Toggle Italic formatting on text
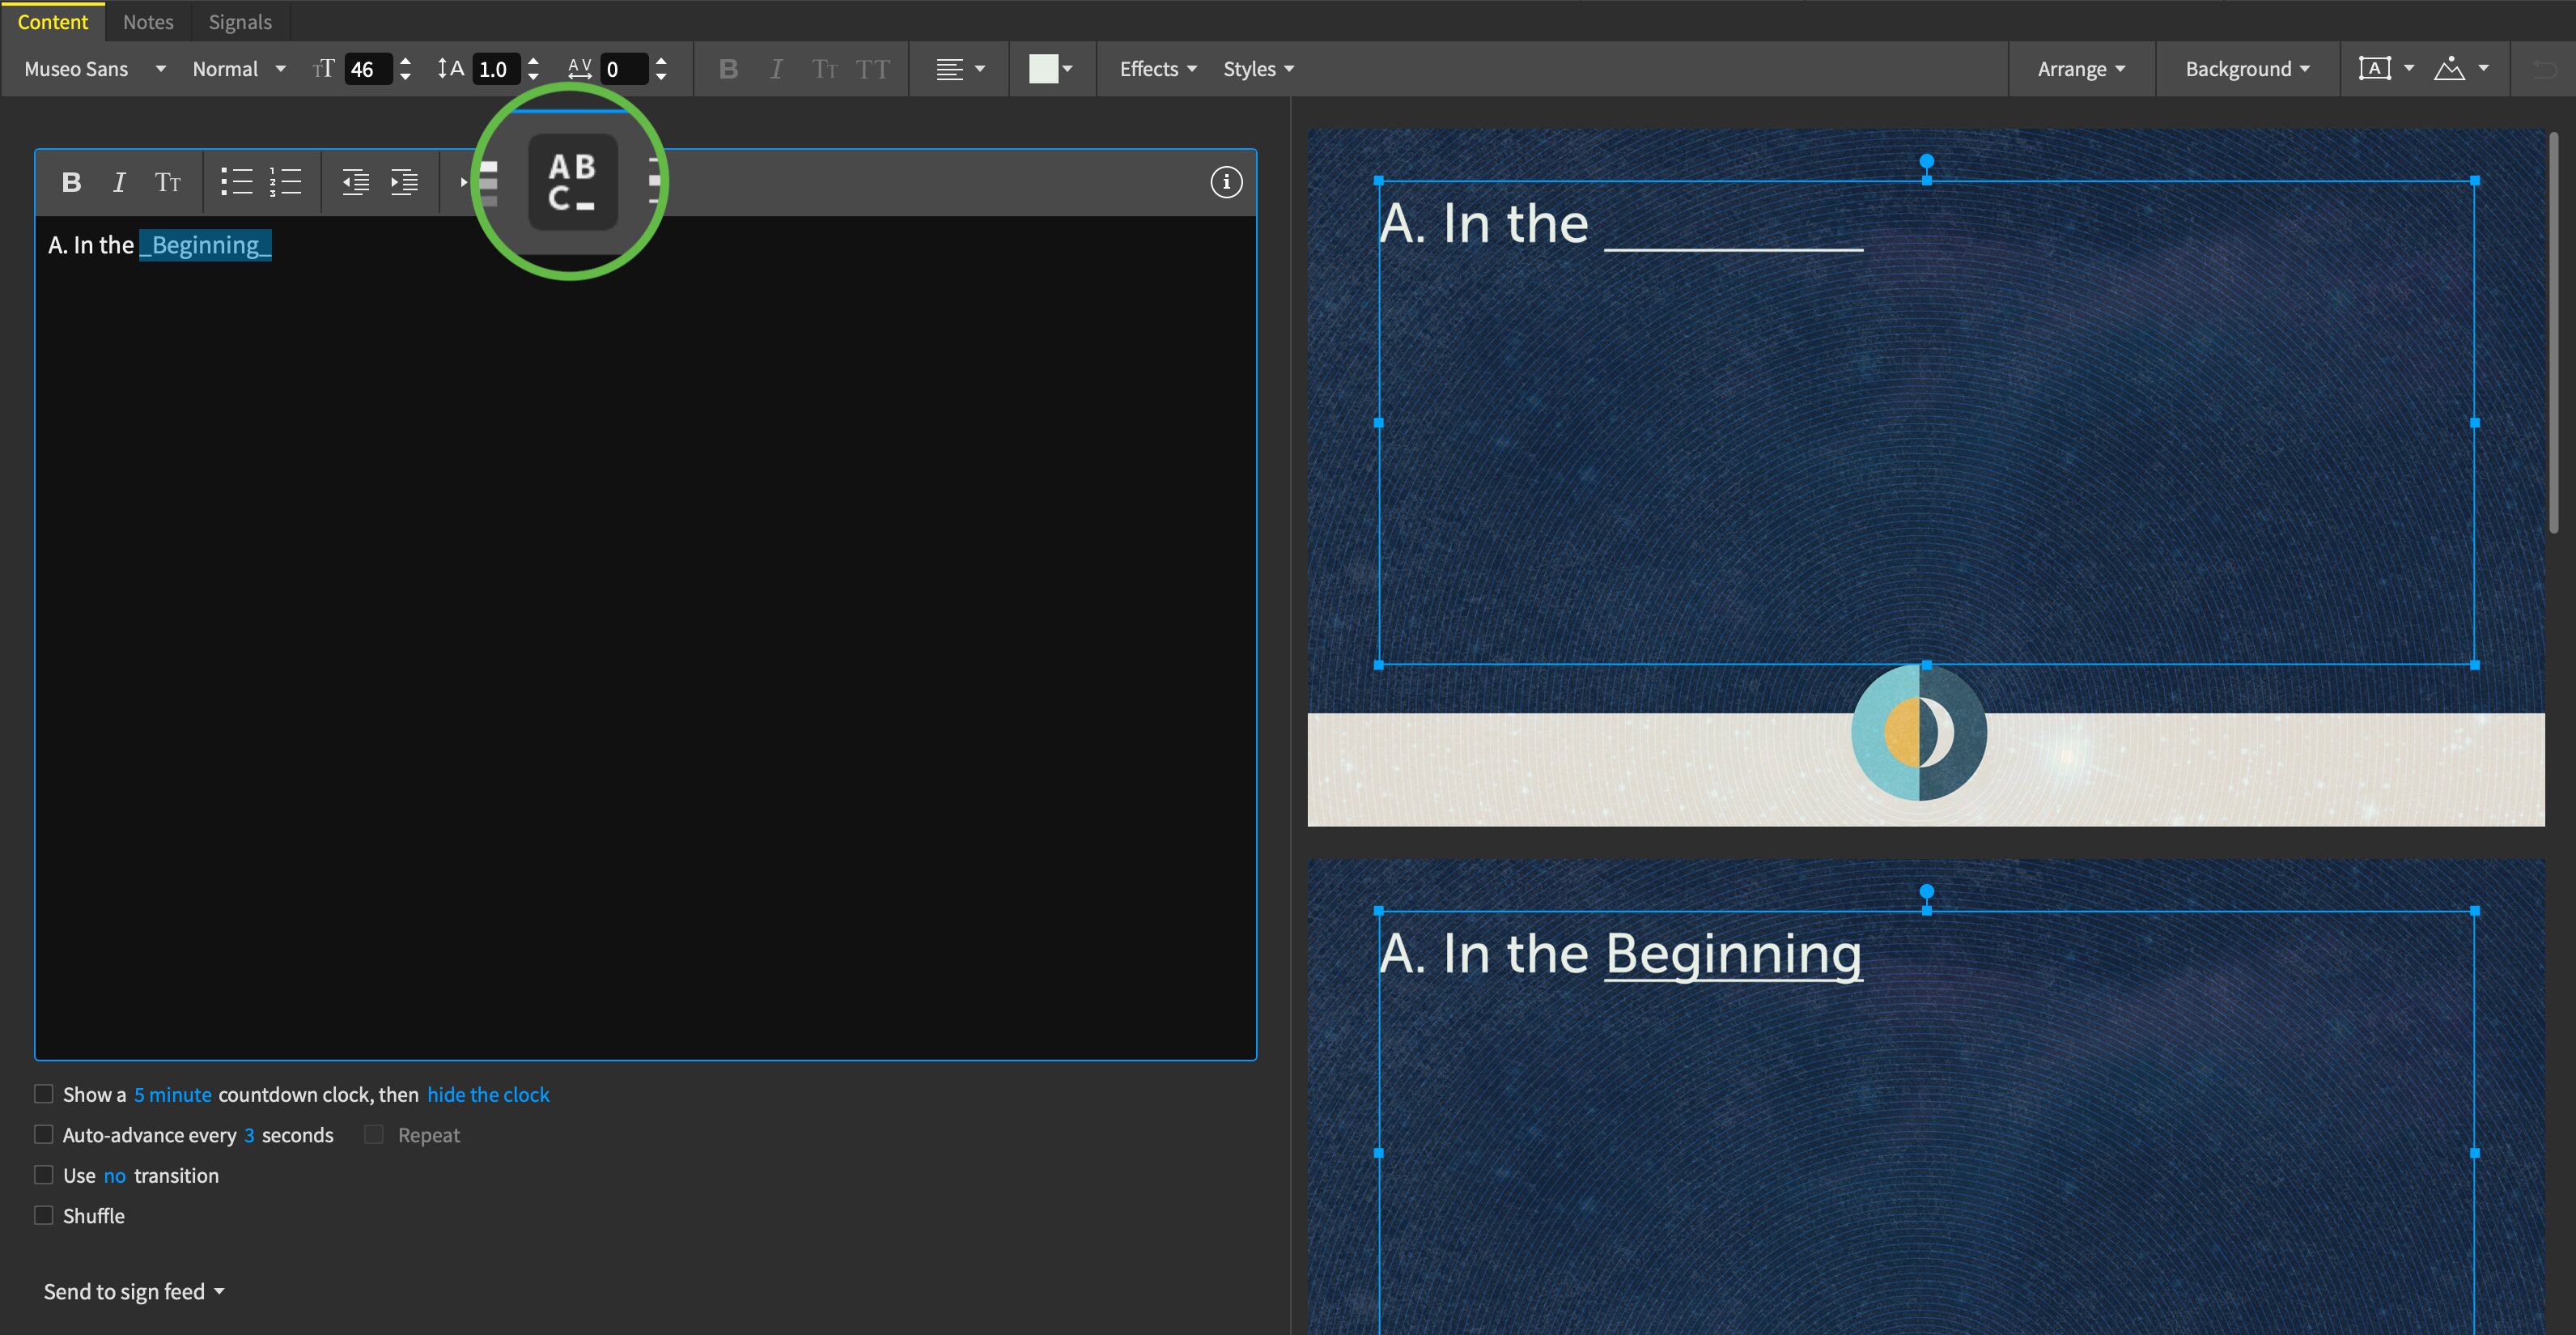This screenshot has width=2576, height=1335. coord(119,181)
